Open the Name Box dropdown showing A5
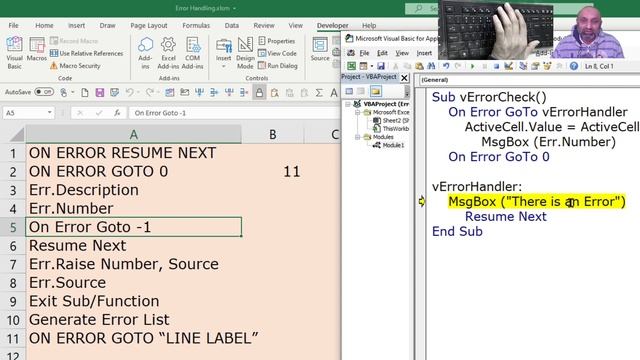This screenshot has height=360, width=640. click(x=49, y=113)
